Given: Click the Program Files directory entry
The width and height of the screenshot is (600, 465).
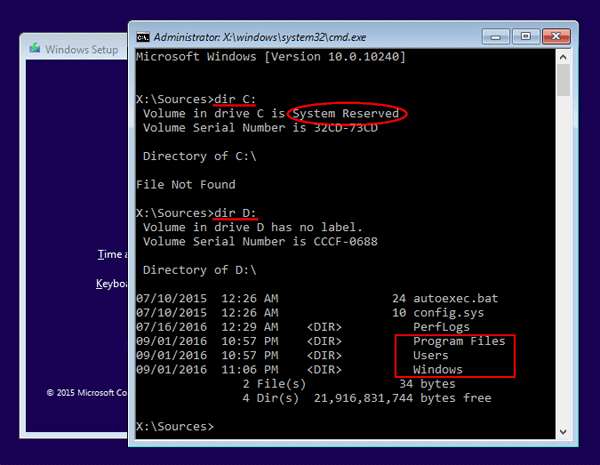Looking at the screenshot, I should [458, 341].
